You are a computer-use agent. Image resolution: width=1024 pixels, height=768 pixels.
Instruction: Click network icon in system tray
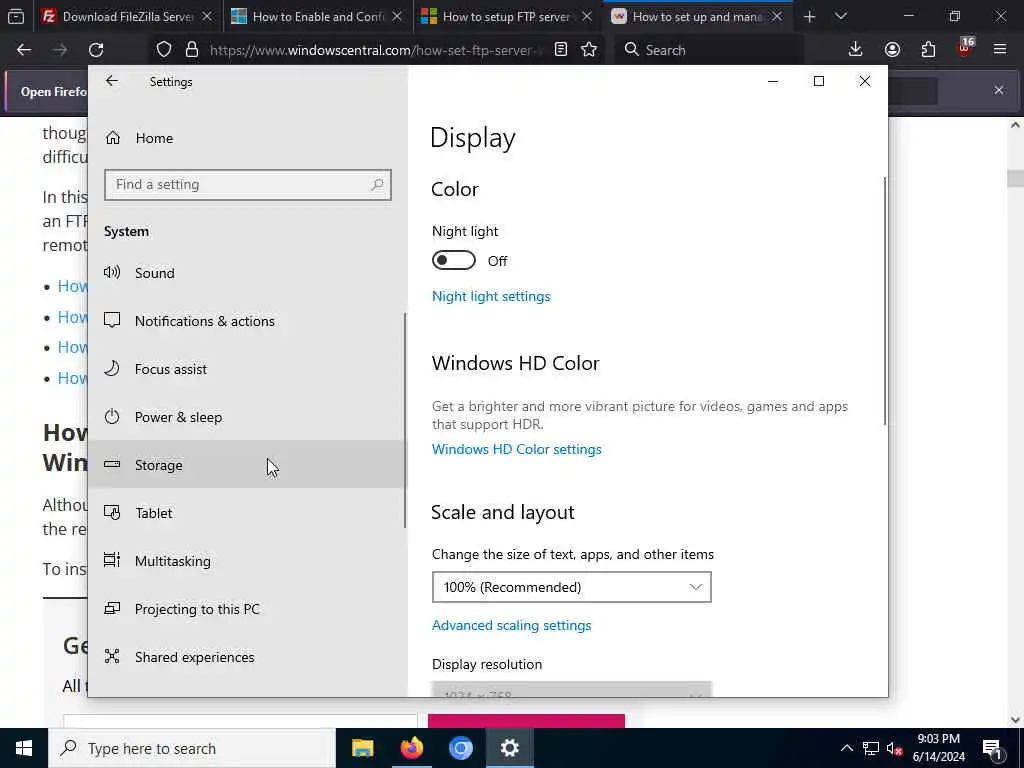871,748
